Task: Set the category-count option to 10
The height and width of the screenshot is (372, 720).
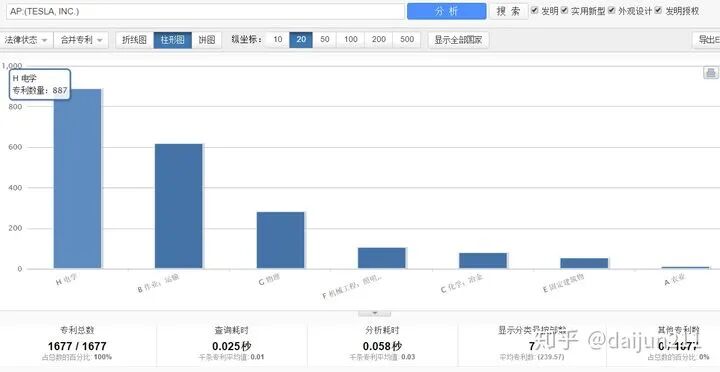Action: [x=278, y=39]
